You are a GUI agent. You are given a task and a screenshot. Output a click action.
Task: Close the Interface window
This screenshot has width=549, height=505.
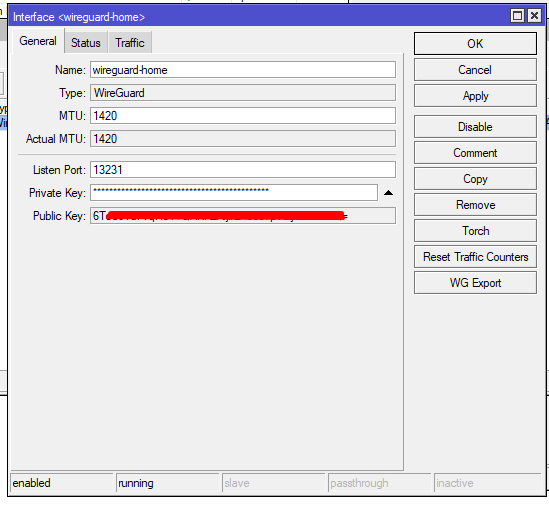(534, 16)
